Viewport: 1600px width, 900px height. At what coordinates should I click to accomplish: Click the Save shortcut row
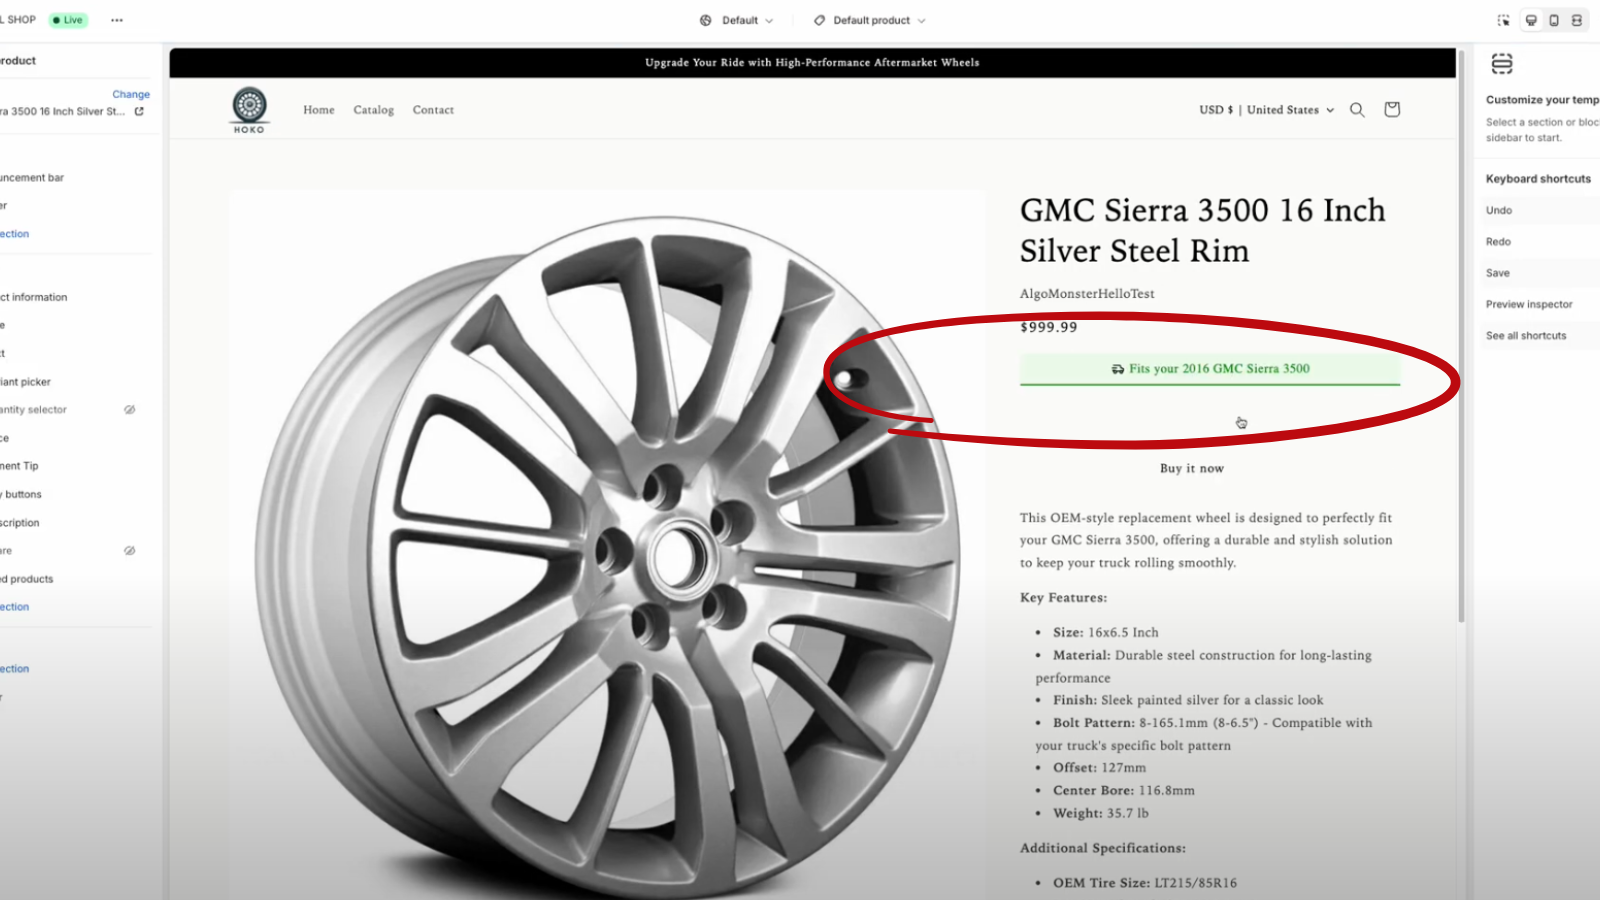(x=1539, y=273)
